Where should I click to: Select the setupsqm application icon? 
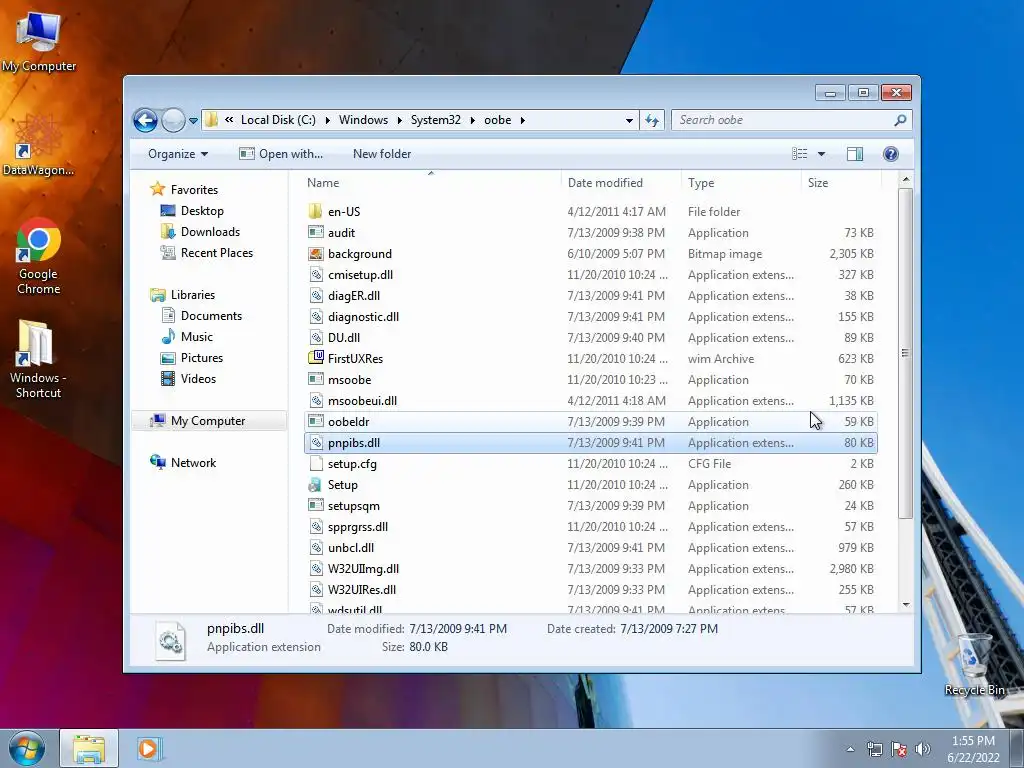[x=316, y=505]
